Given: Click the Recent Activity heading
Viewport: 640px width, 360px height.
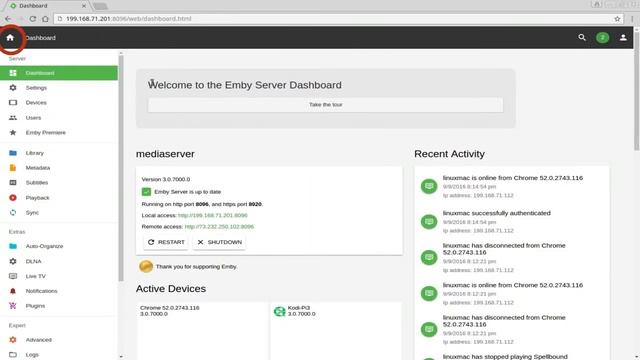Looking at the screenshot, I should click(449, 154).
